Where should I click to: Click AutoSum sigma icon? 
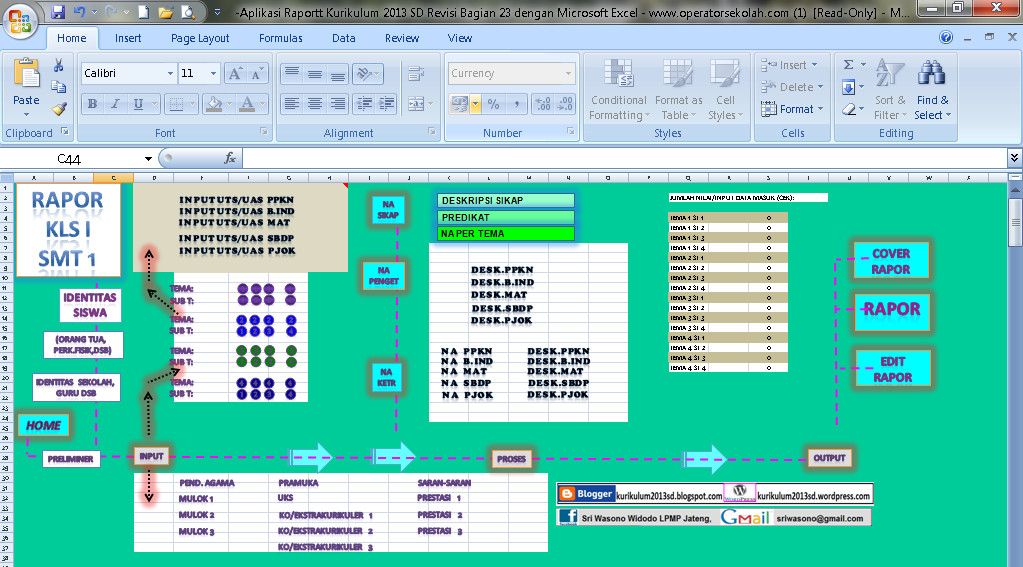coord(849,65)
